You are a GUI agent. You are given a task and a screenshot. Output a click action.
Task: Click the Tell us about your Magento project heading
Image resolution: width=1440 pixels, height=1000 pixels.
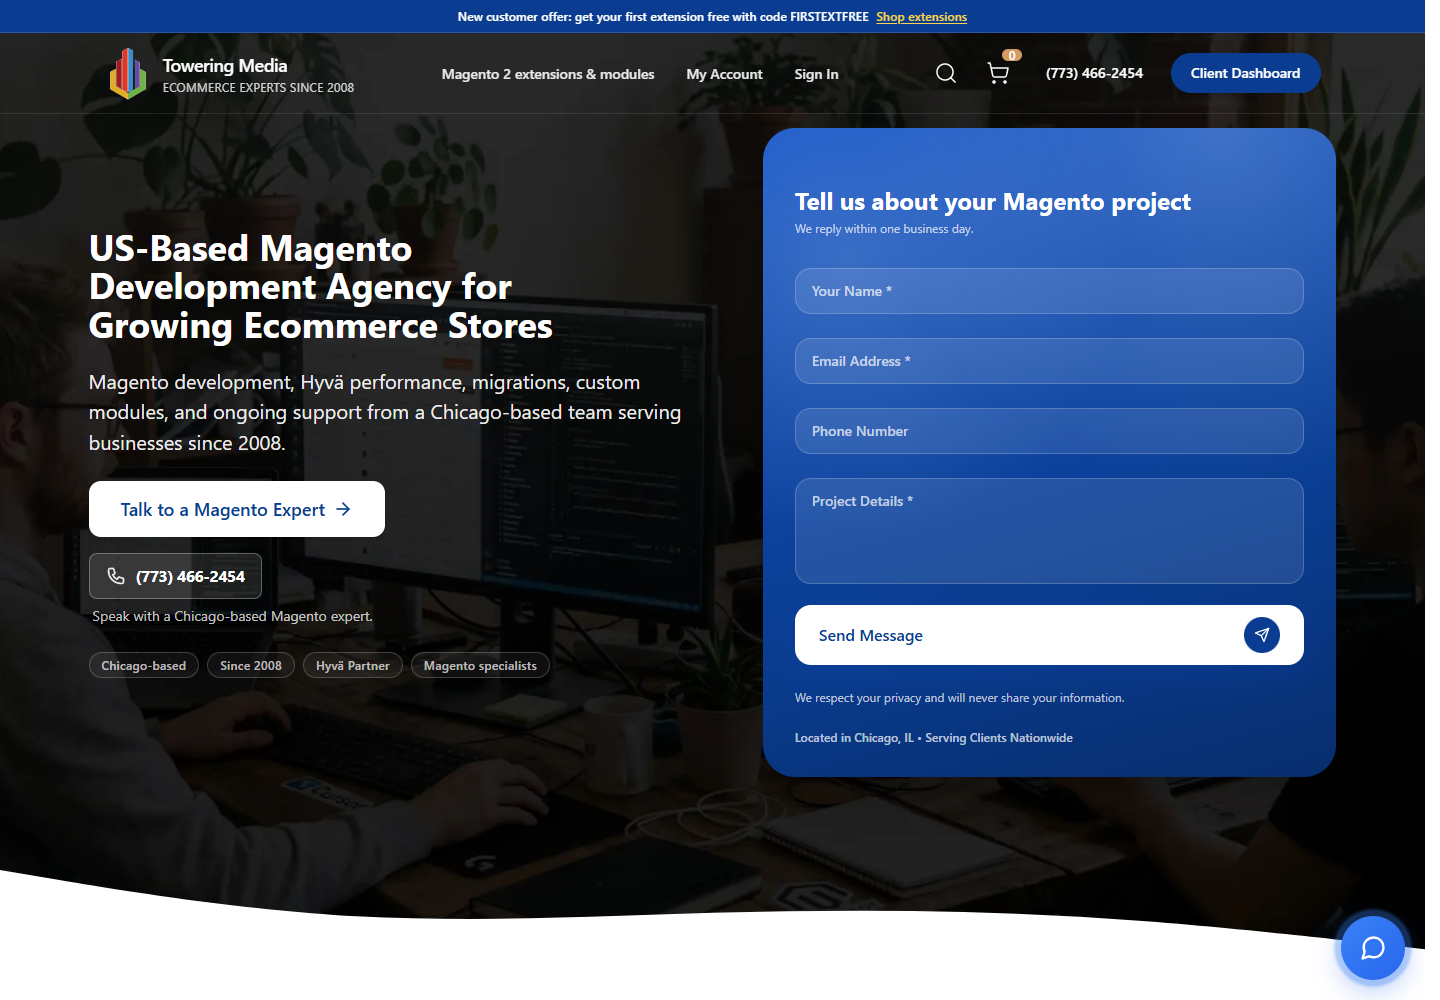coord(993,202)
